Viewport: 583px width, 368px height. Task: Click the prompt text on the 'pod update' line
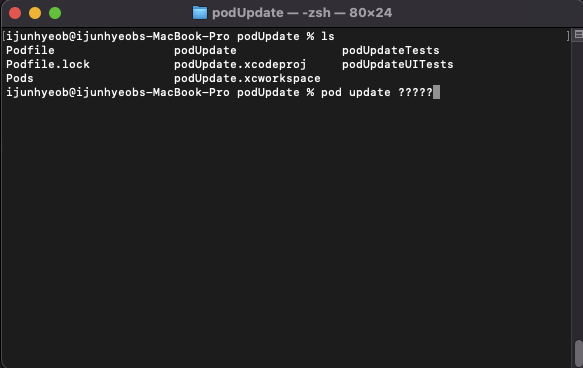point(160,92)
